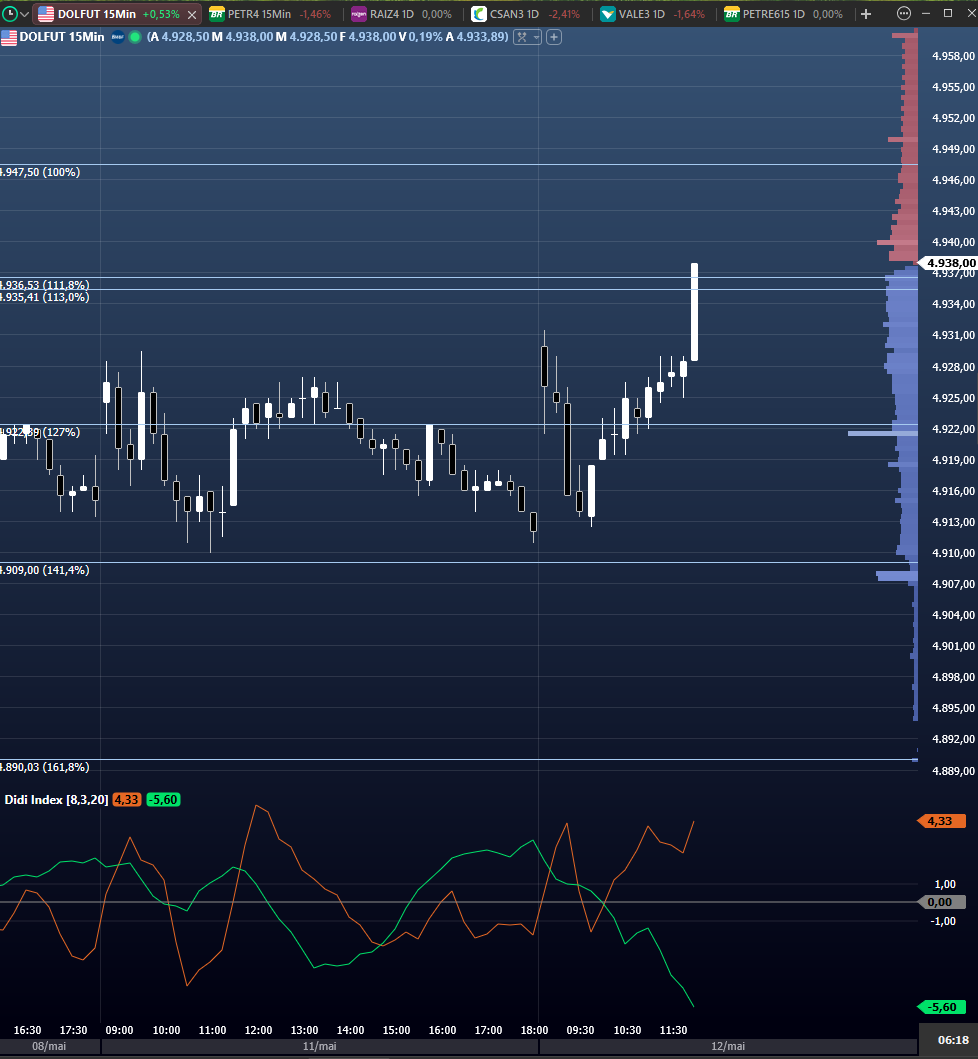Screen dimensions: 978x1059
Task: Click the current price tag 4.938,00
Action: click(948, 263)
